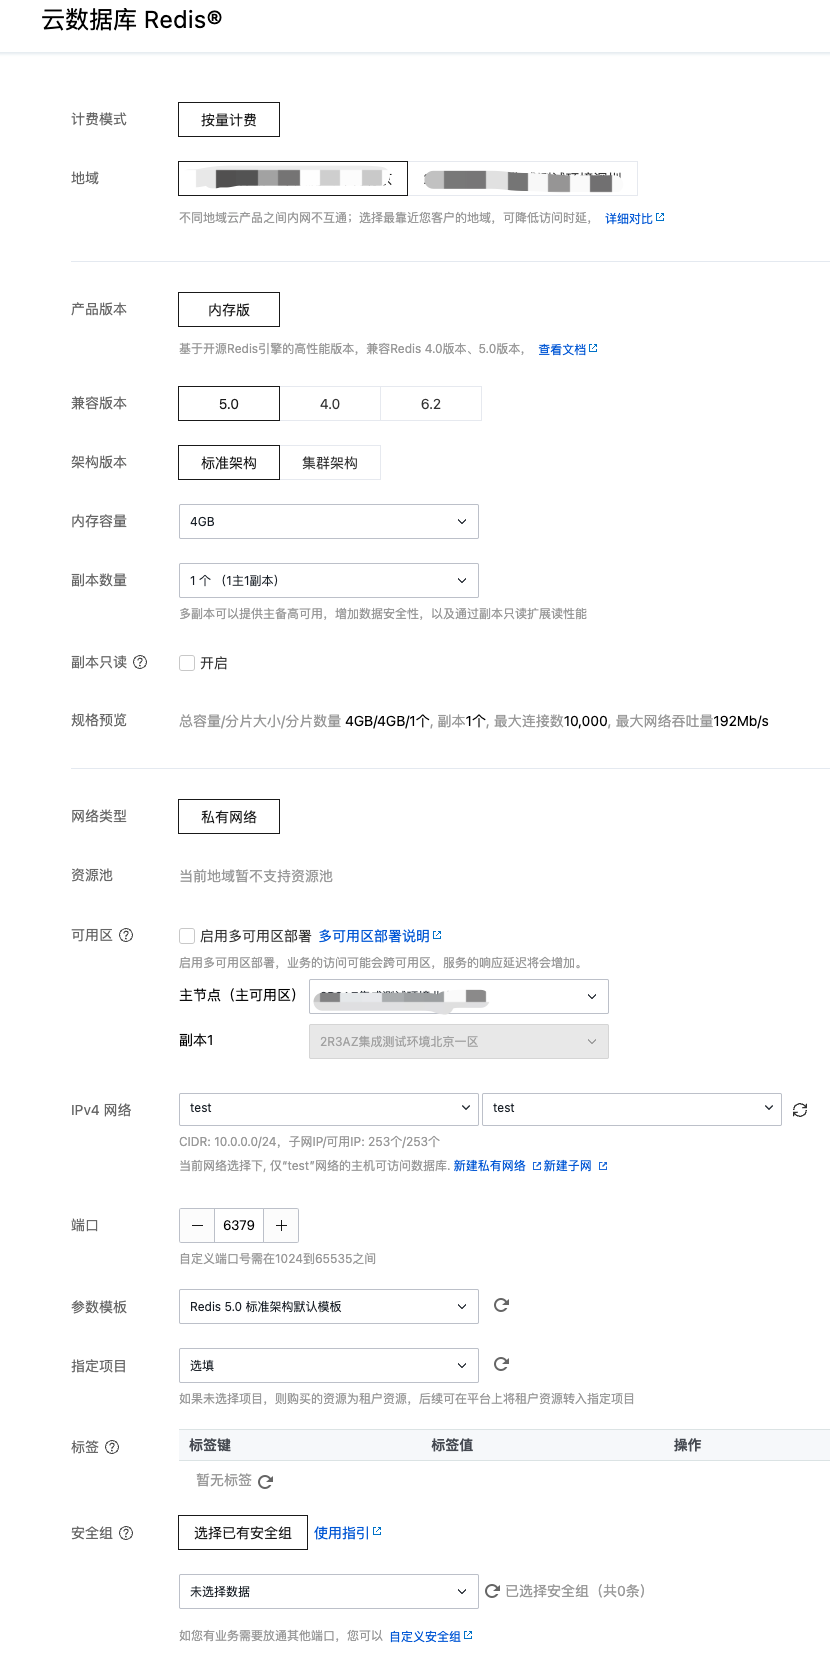830x1664 pixels.
Task: Click help icon next to 安全组 label
Action: coord(126,1533)
